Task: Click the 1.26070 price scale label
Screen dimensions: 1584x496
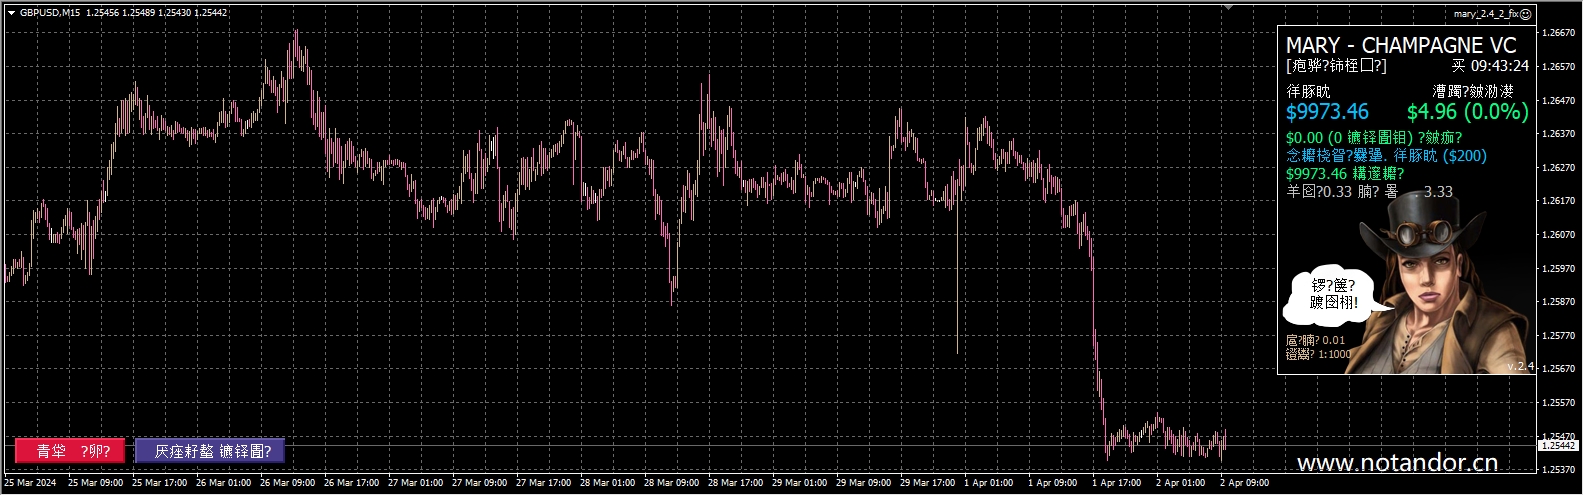Action: (1560, 235)
